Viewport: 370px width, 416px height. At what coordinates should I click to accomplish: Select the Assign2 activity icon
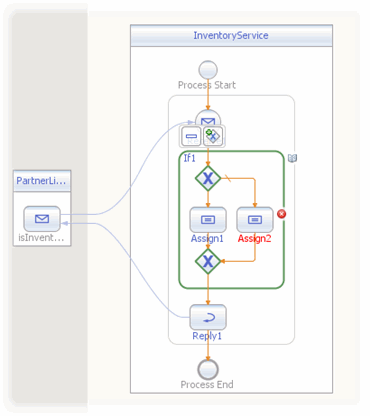pos(255,220)
